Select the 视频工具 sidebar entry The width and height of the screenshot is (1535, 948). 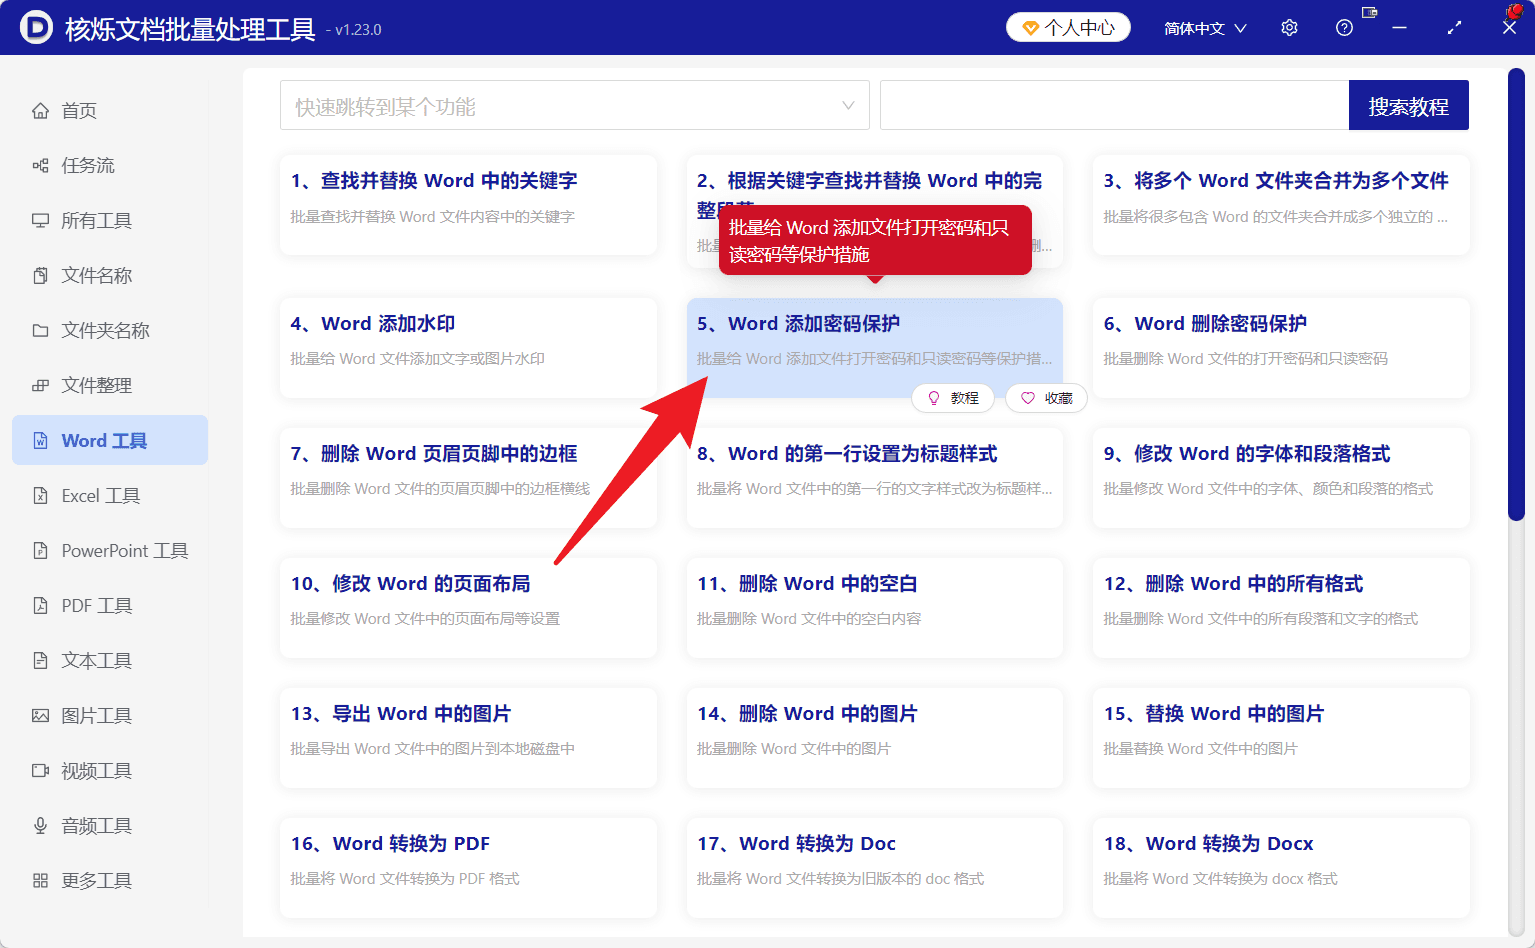tap(110, 771)
